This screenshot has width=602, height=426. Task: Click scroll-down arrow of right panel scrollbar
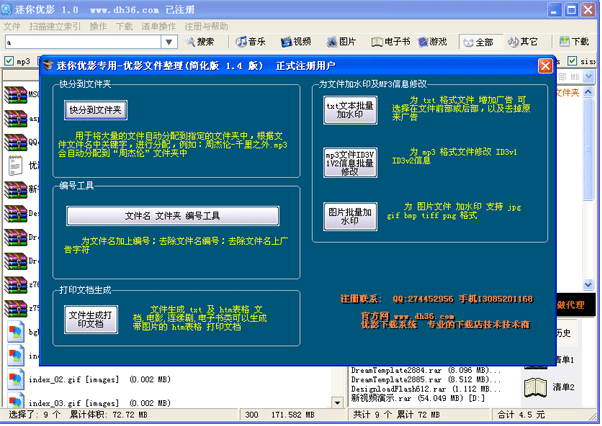[x=588, y=284]
